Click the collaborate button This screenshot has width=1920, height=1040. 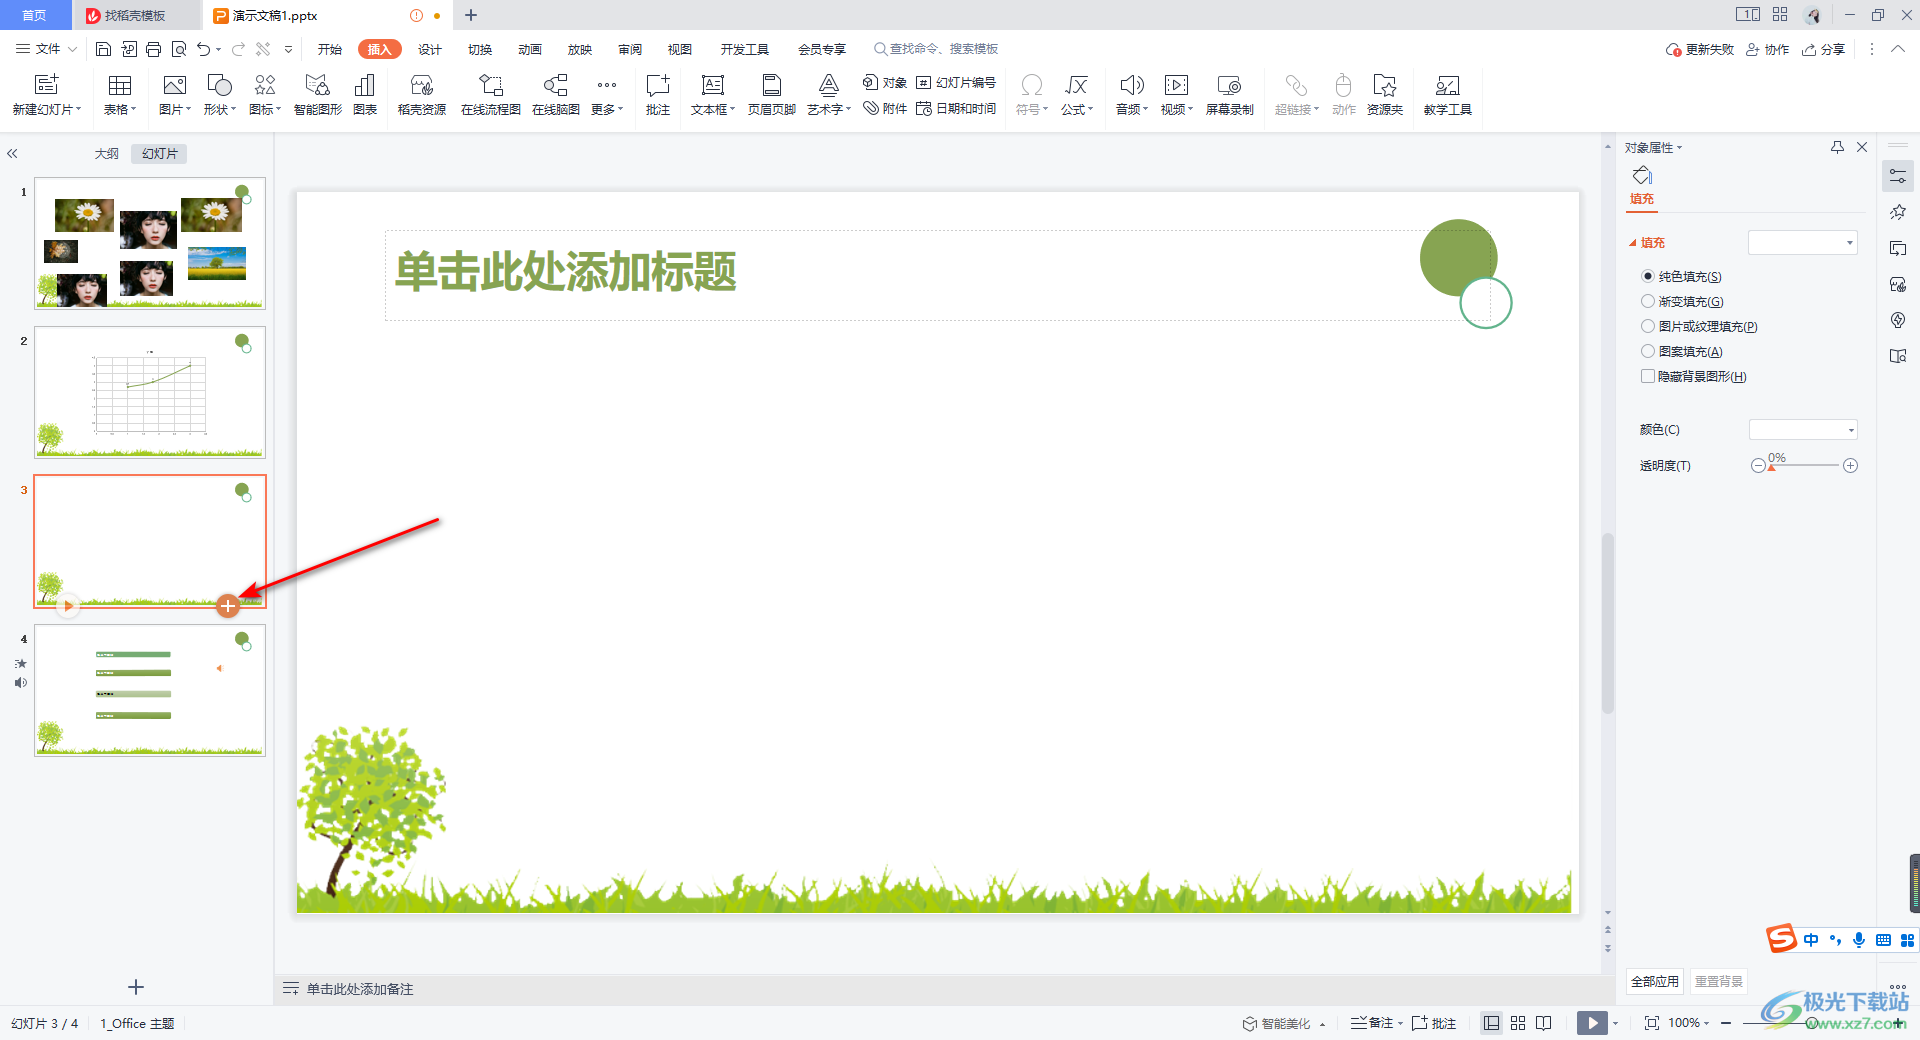[x=1767, y=49]
